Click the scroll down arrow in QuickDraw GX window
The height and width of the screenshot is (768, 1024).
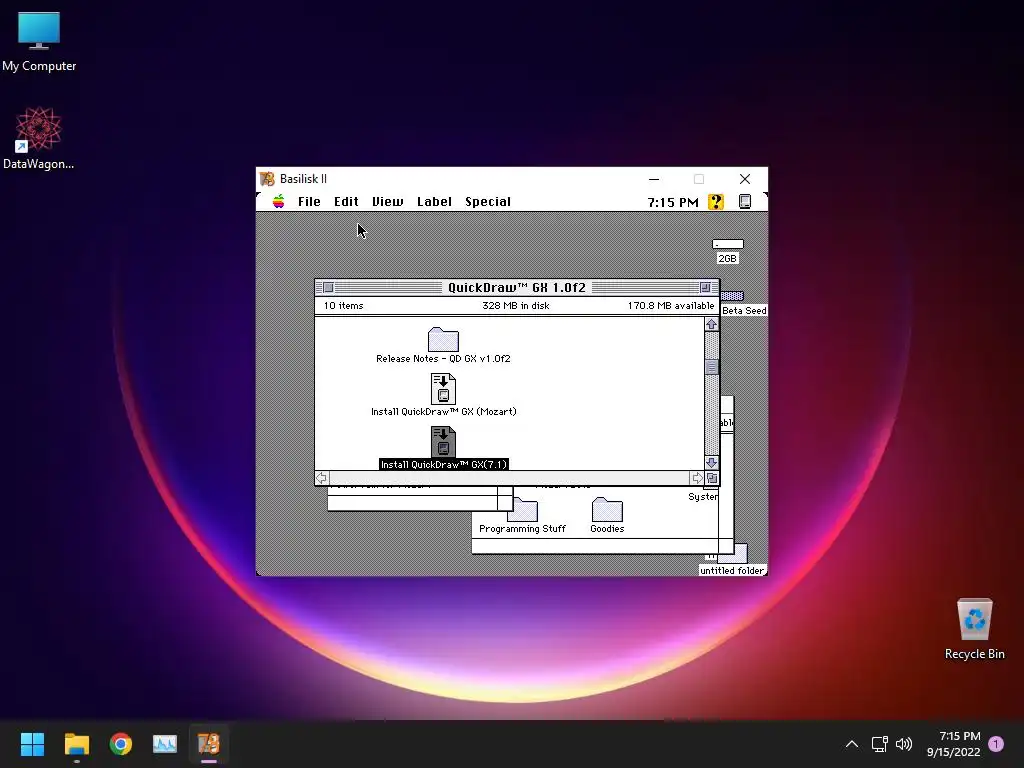point(711,463)
